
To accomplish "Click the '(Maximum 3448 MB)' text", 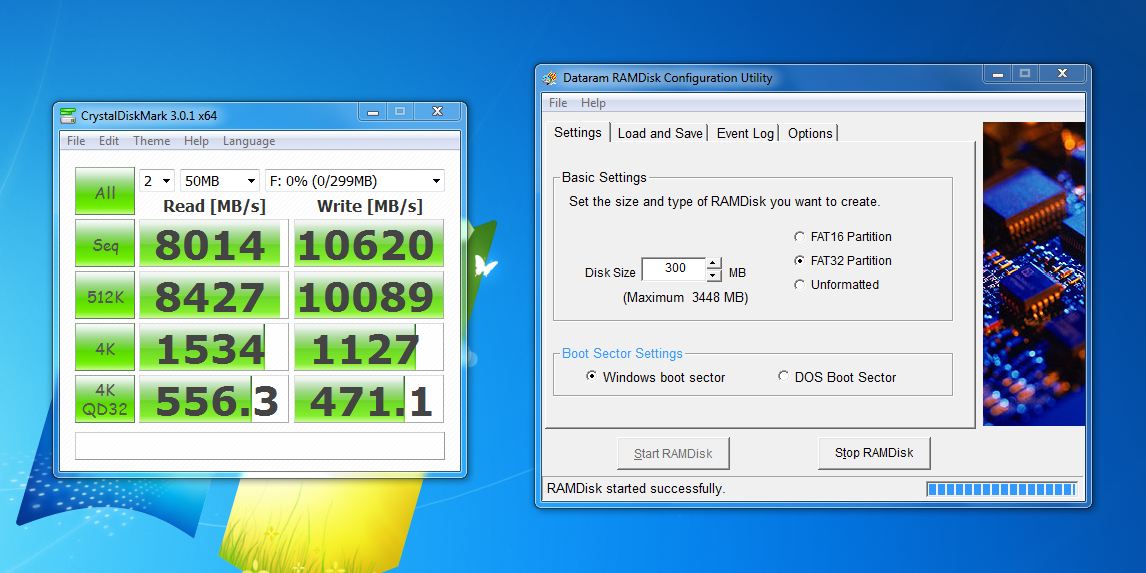I will point(686,297).
